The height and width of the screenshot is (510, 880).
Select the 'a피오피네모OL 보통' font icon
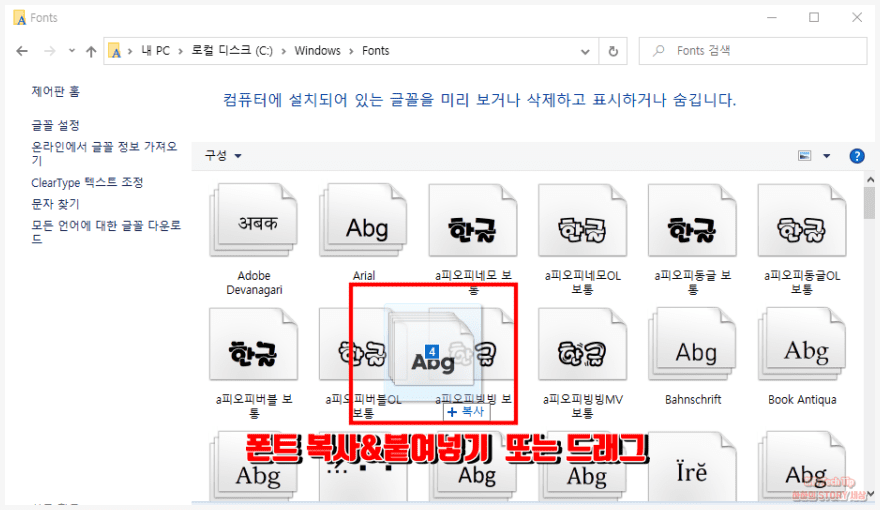(x=582, y=220)
